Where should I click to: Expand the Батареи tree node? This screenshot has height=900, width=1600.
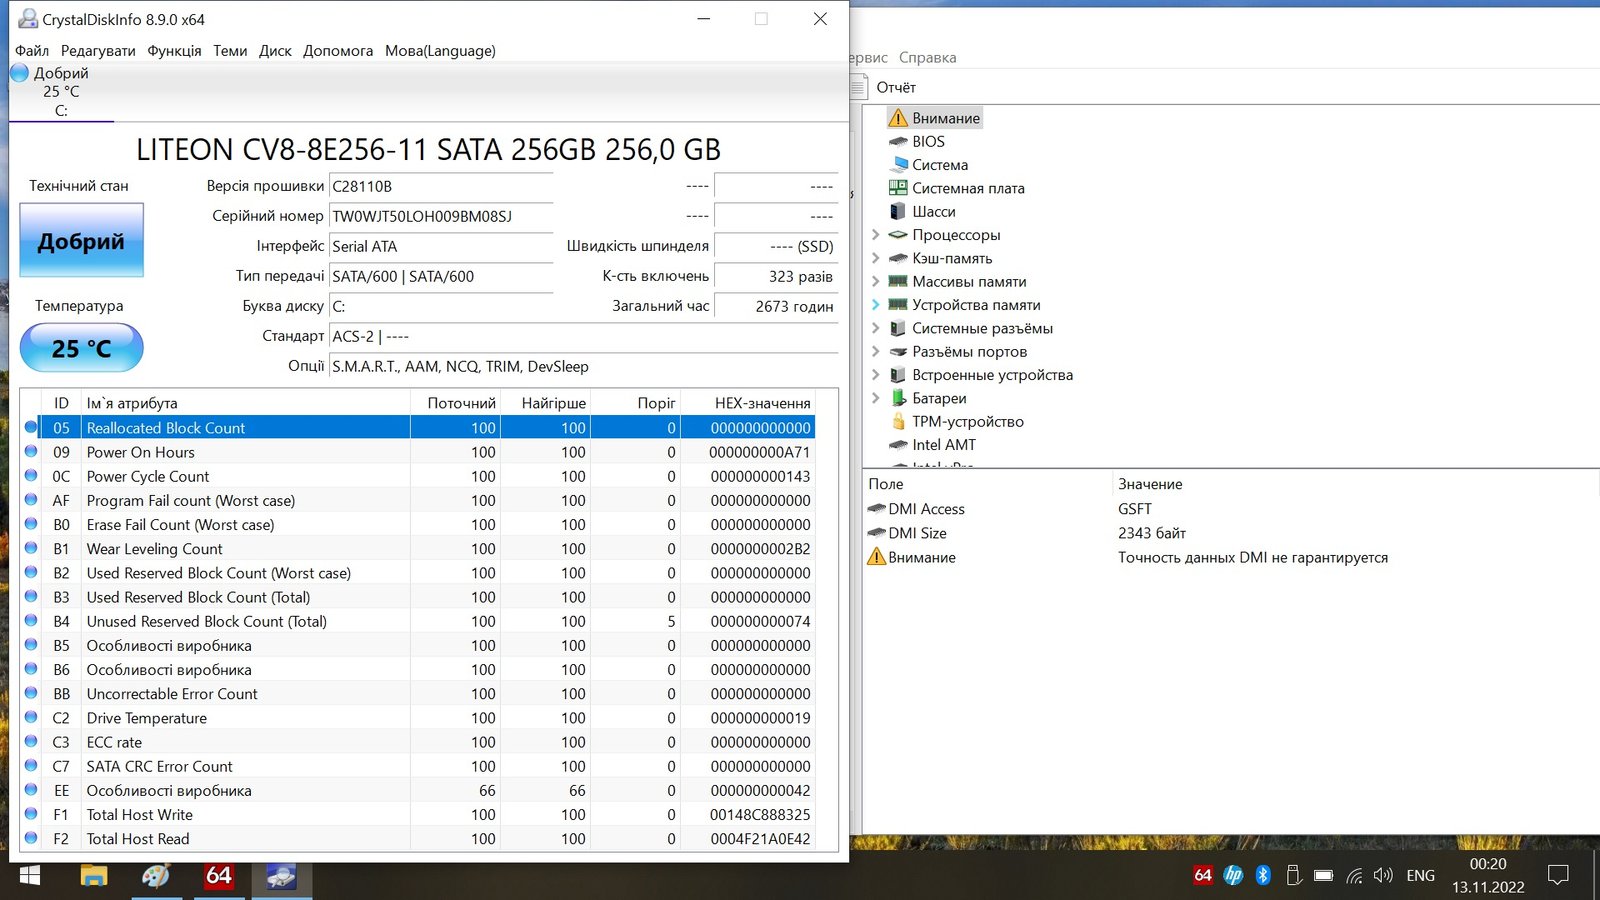click(x=876, y=398)
